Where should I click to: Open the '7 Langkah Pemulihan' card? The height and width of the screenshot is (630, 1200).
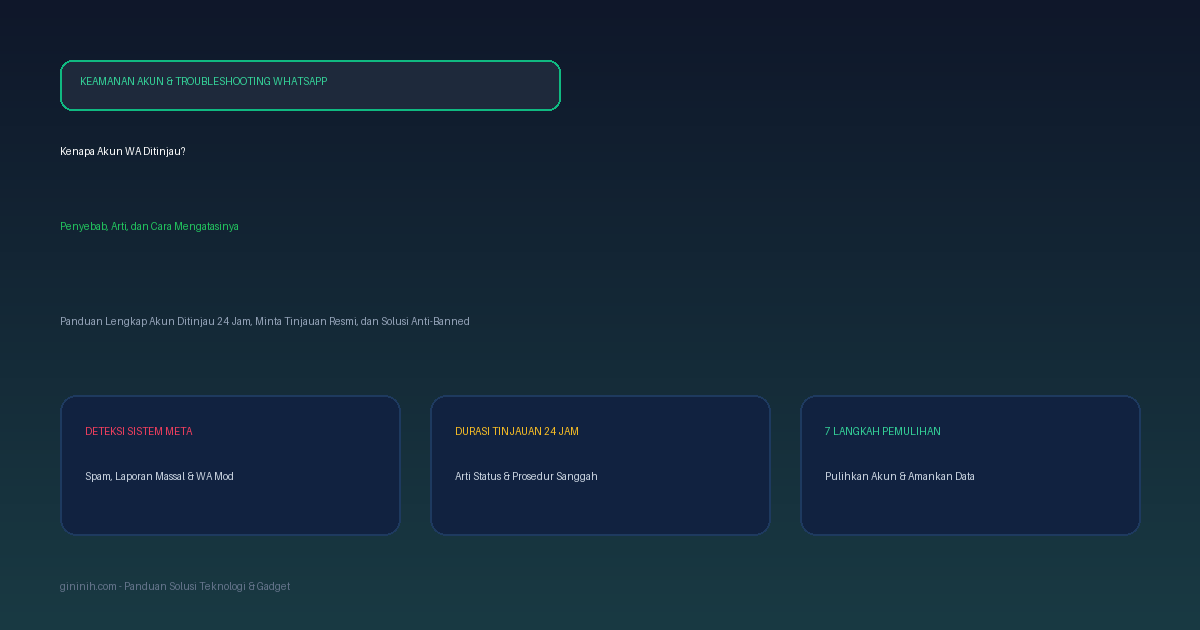pos(970,465)
